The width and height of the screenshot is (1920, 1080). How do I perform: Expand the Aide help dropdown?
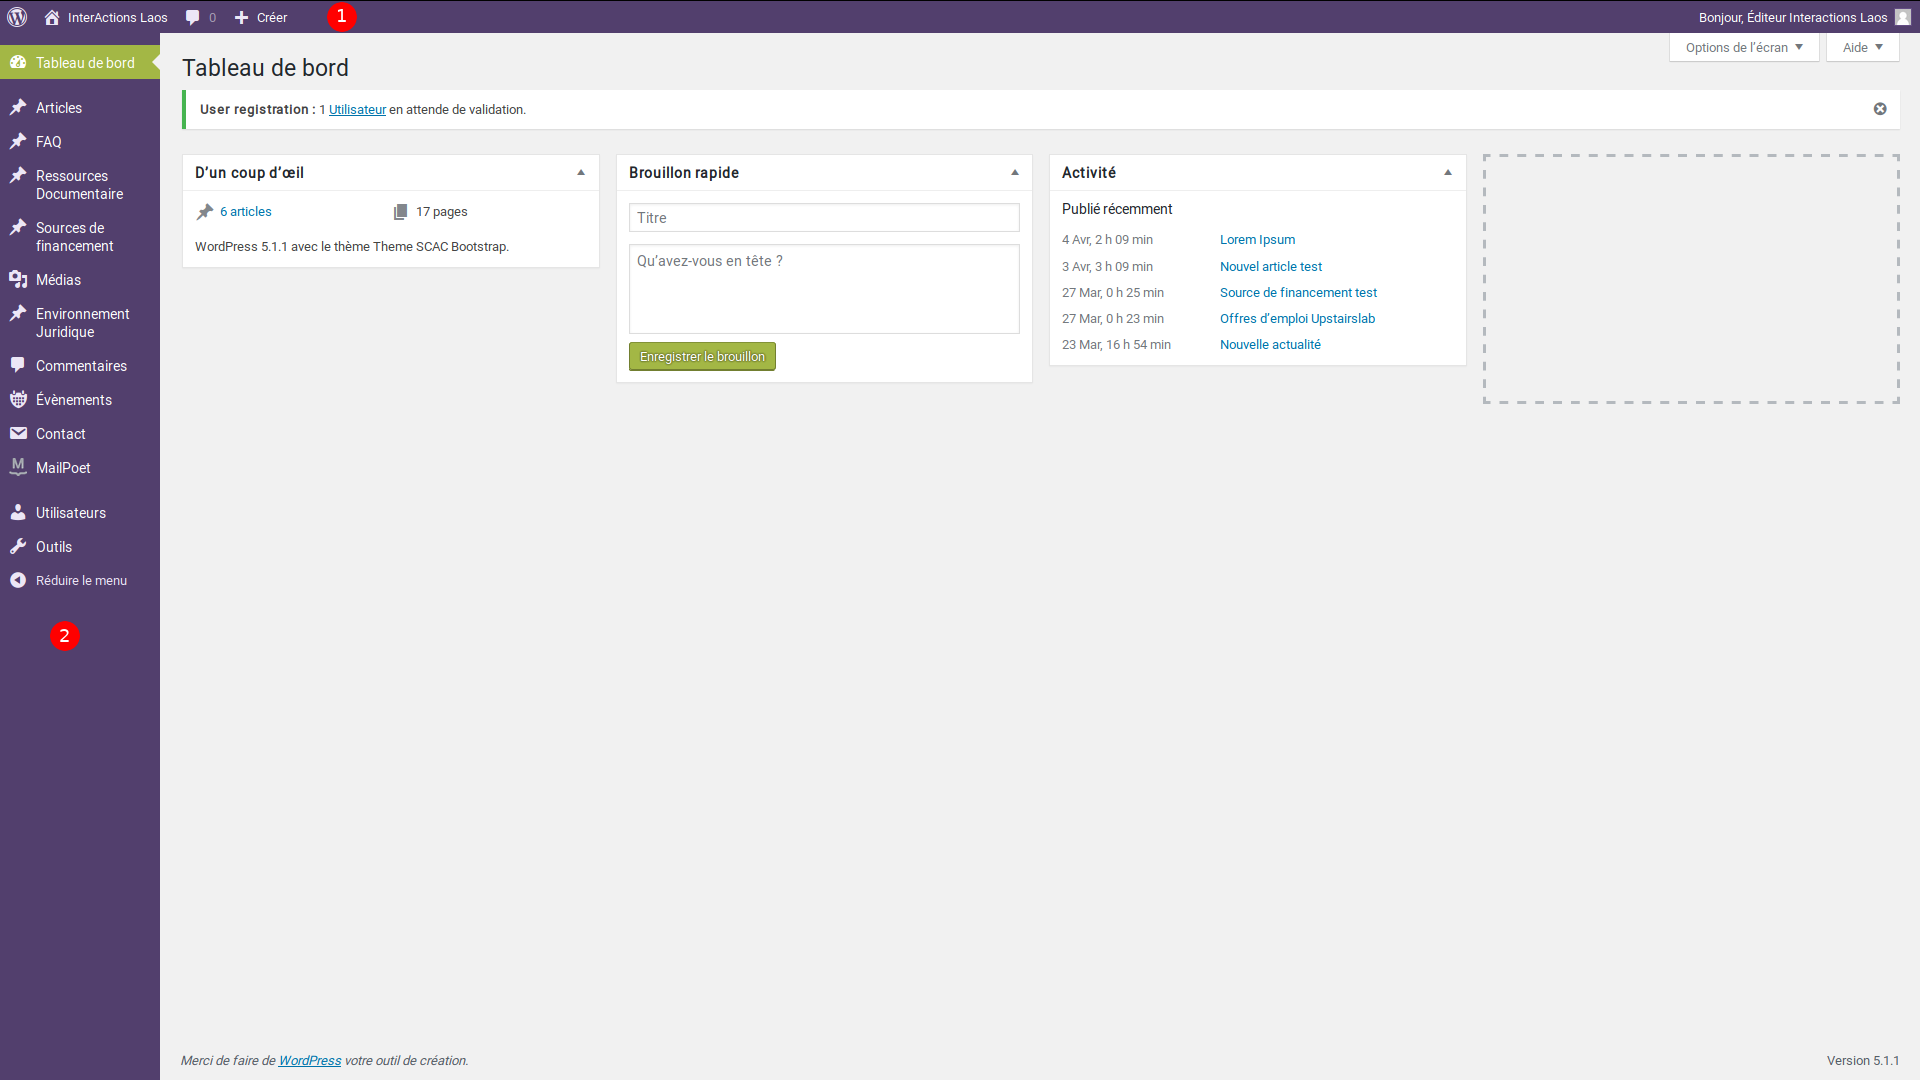pos(1862,47)
